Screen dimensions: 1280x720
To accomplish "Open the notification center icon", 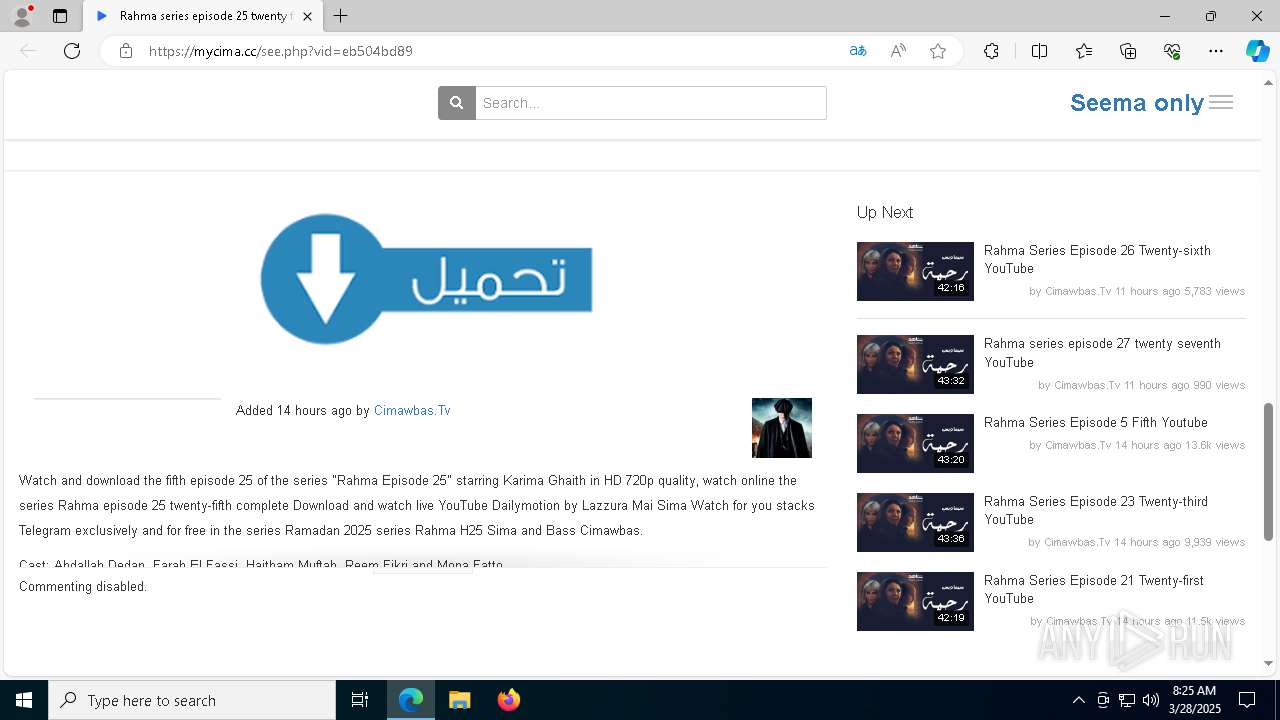I will click(x=1247, y=700).
